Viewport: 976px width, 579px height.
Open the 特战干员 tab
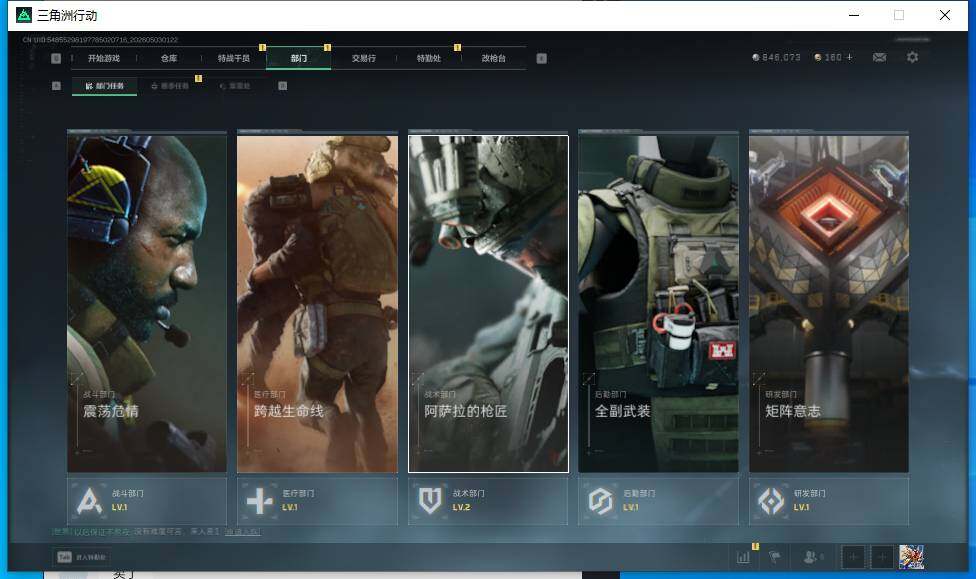click(233, 58)
